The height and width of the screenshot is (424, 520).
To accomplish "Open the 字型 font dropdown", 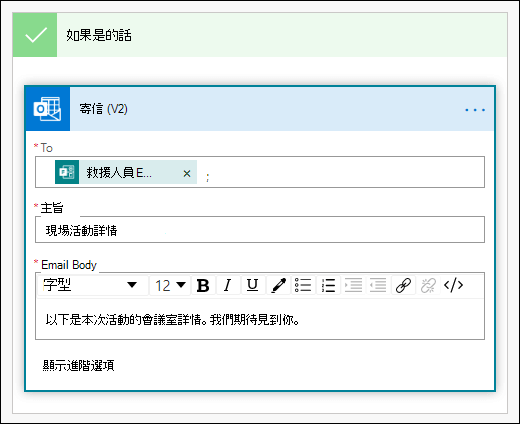I will tap(93, 285).
